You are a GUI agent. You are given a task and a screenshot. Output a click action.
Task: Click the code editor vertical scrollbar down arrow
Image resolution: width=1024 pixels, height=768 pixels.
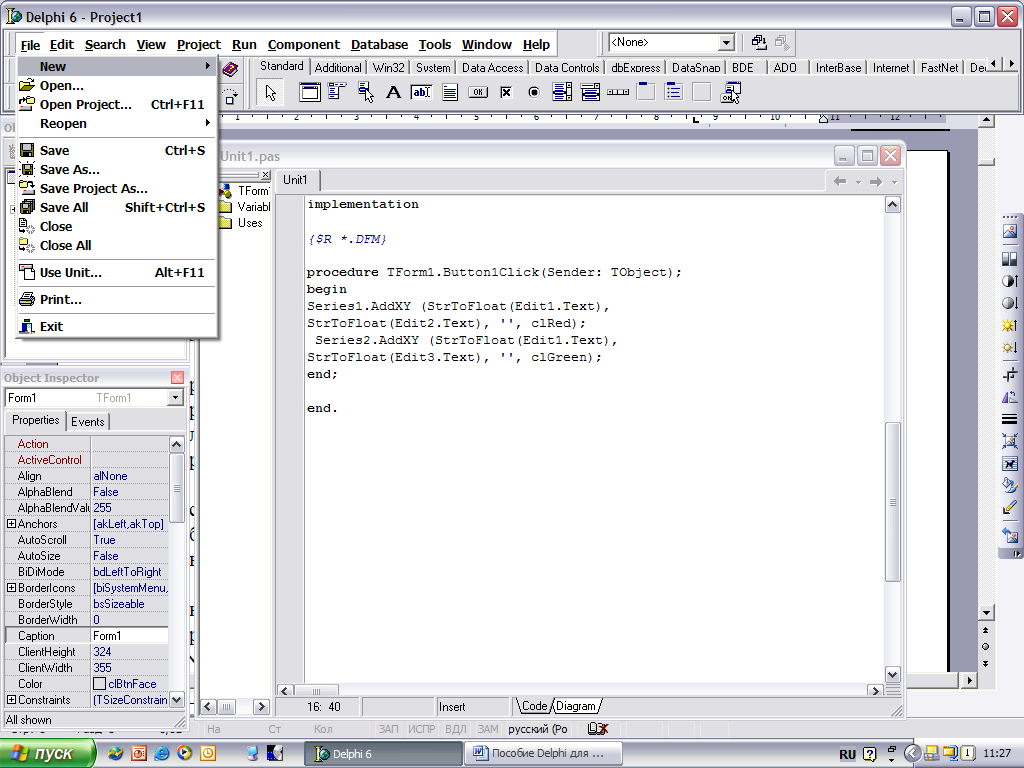point(892,675)
